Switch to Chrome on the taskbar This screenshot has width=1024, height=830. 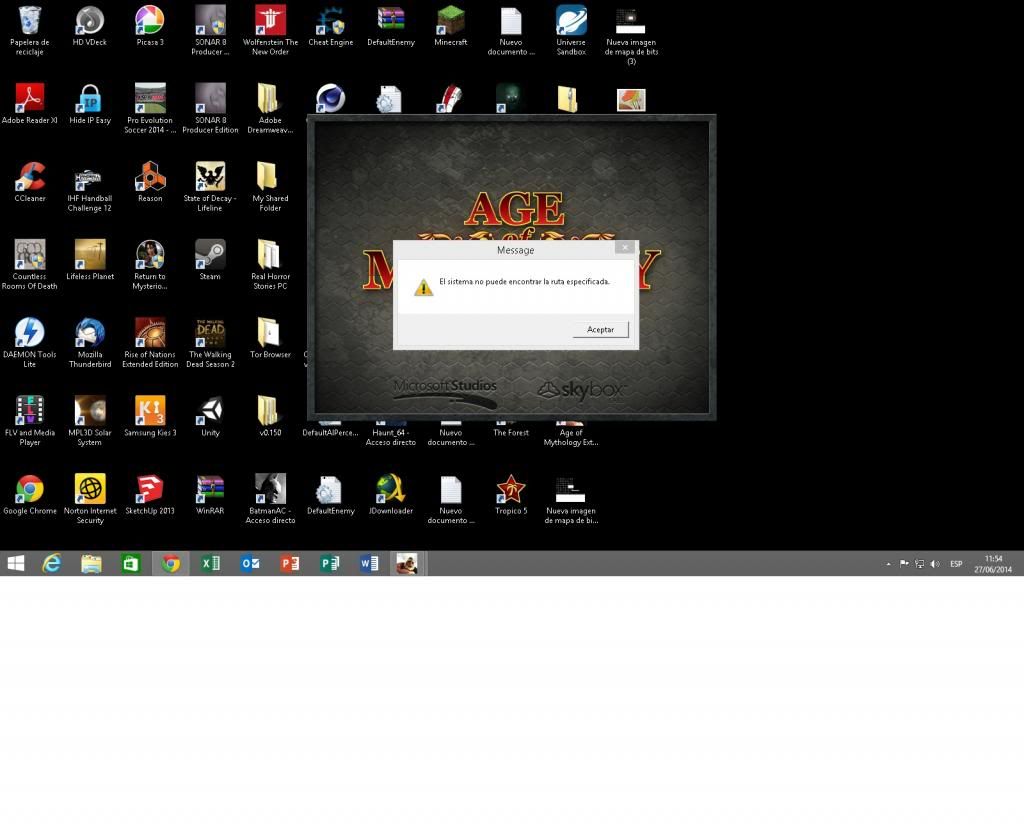click(x=171, y=564)
